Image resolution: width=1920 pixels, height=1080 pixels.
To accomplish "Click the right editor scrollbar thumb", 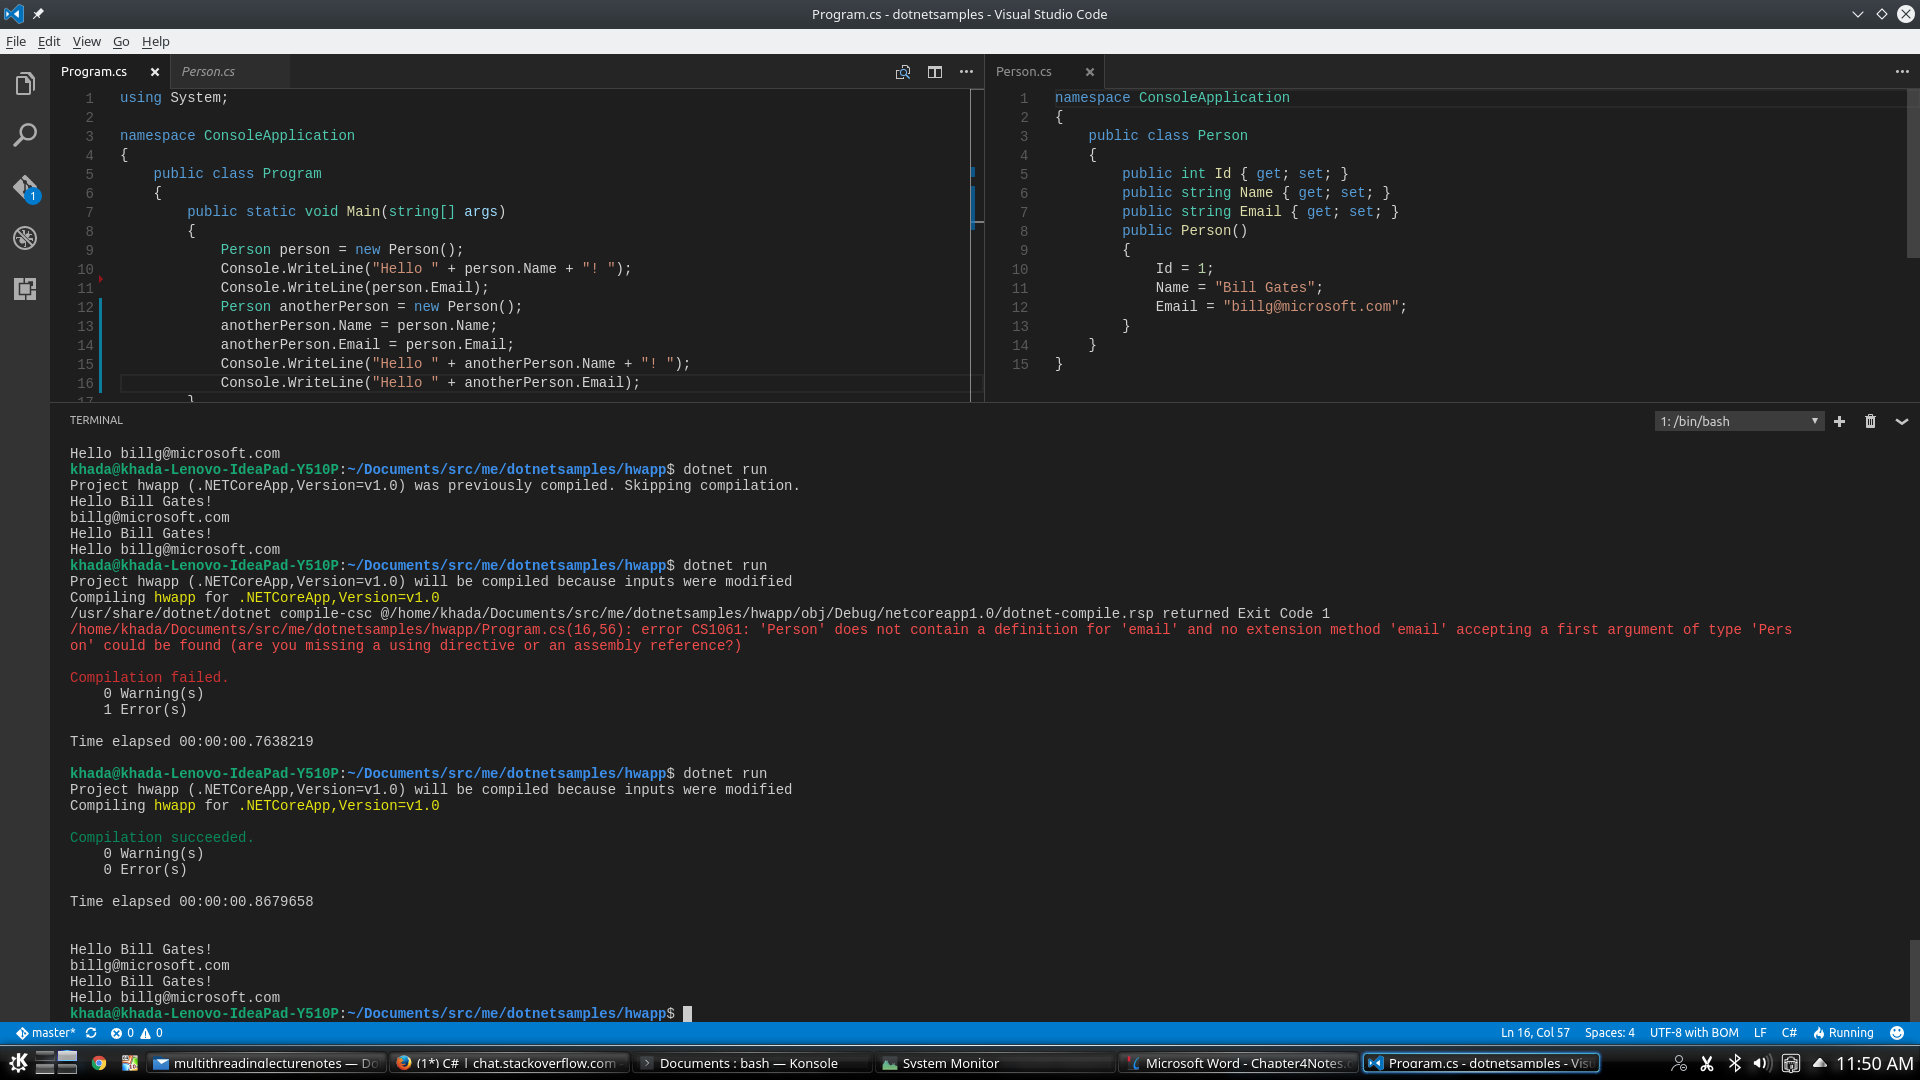I will click(1913, 174).
